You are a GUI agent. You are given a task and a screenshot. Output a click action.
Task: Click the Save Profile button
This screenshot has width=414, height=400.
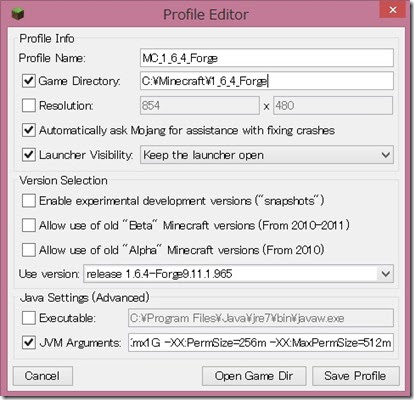(x=356, y=376)
